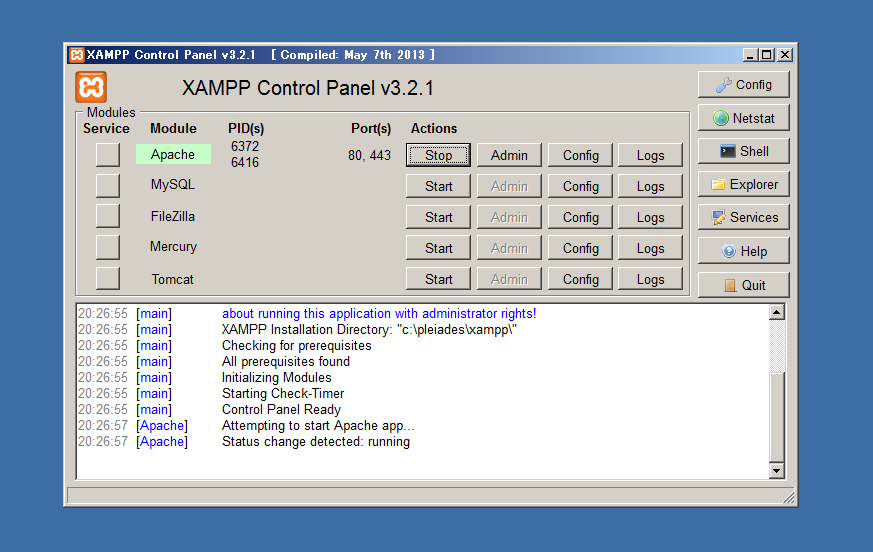Click the disabled FileZilla Admin button
Image resolution: width=873 pixels, height=552 pixels.
coord(509,217)
